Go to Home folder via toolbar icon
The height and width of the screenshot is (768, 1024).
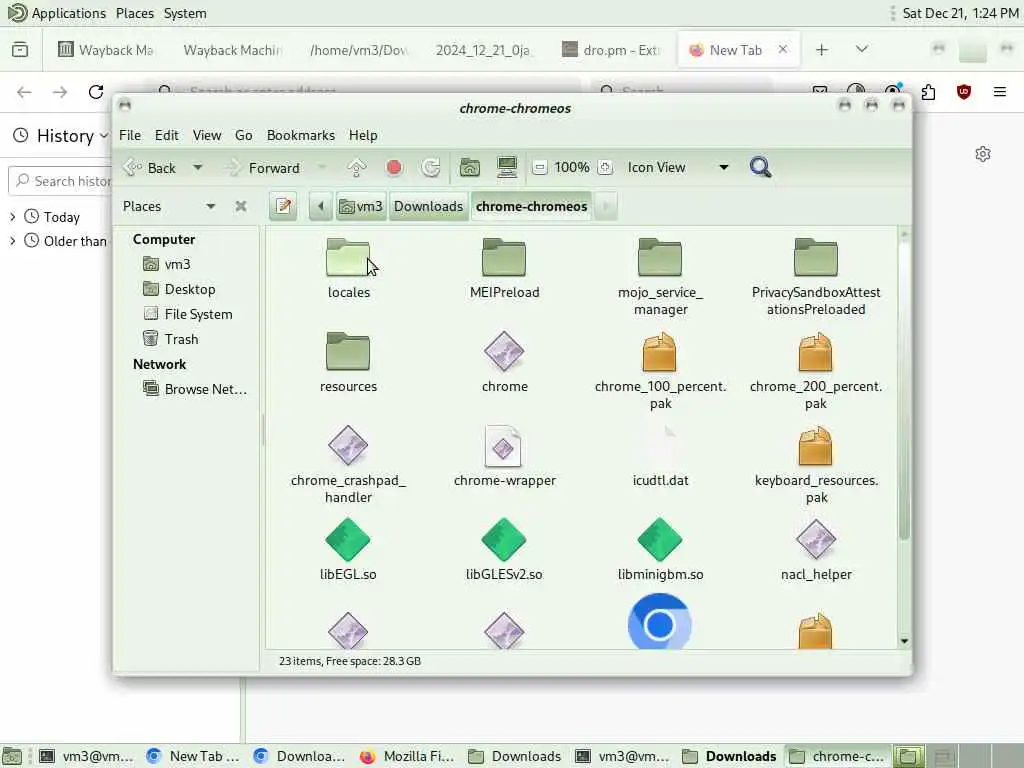[470, 168]
